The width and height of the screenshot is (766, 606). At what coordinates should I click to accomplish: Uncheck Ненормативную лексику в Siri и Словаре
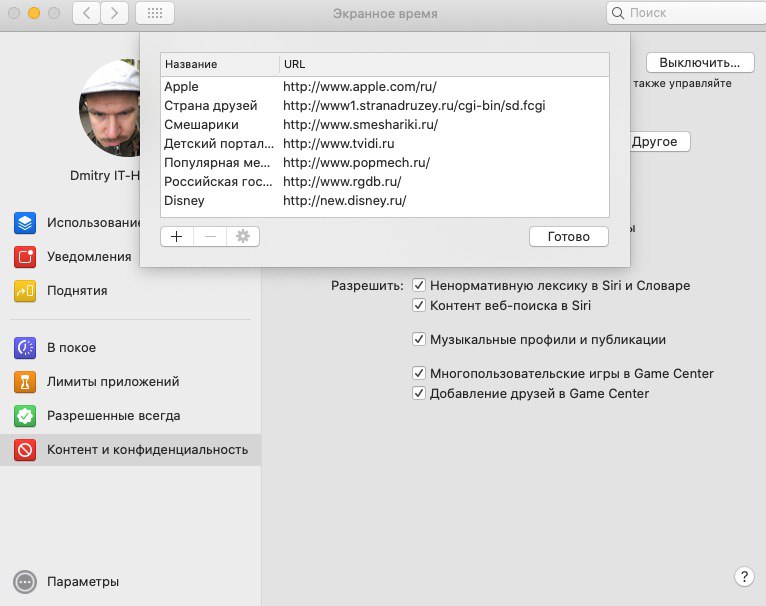point(419,285)
